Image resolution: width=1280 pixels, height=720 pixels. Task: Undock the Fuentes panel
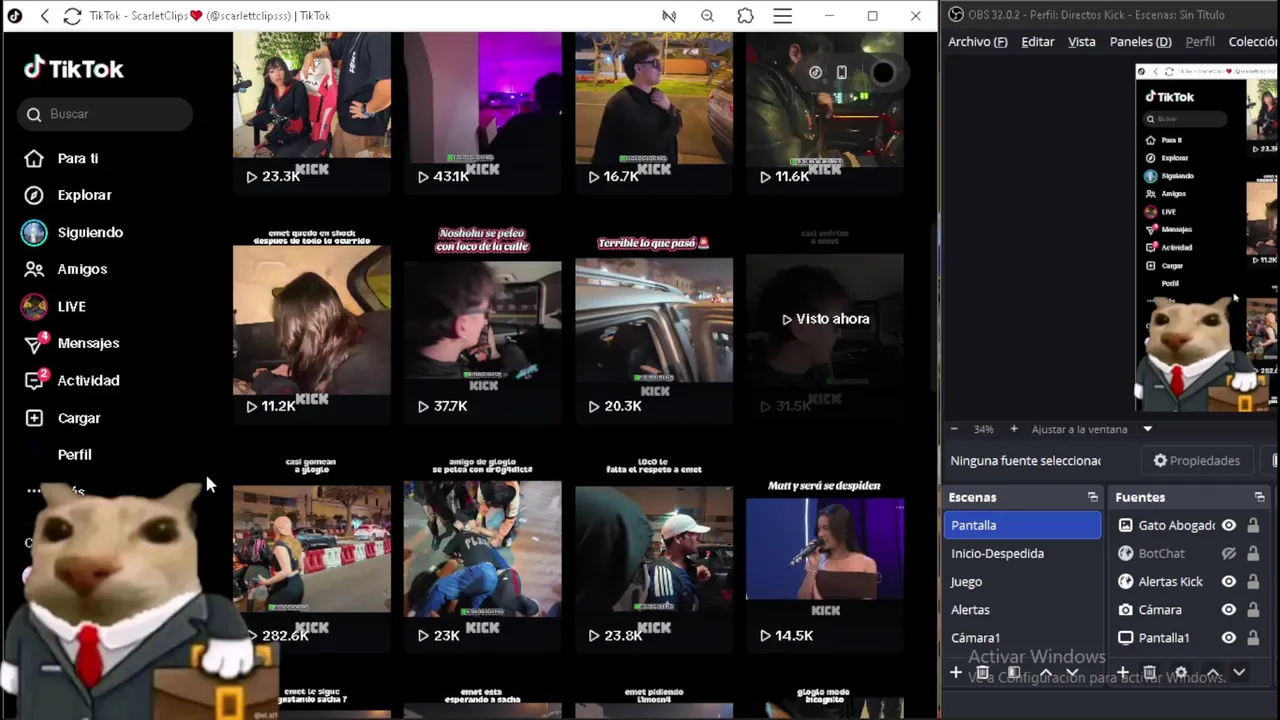point(1259,497)
